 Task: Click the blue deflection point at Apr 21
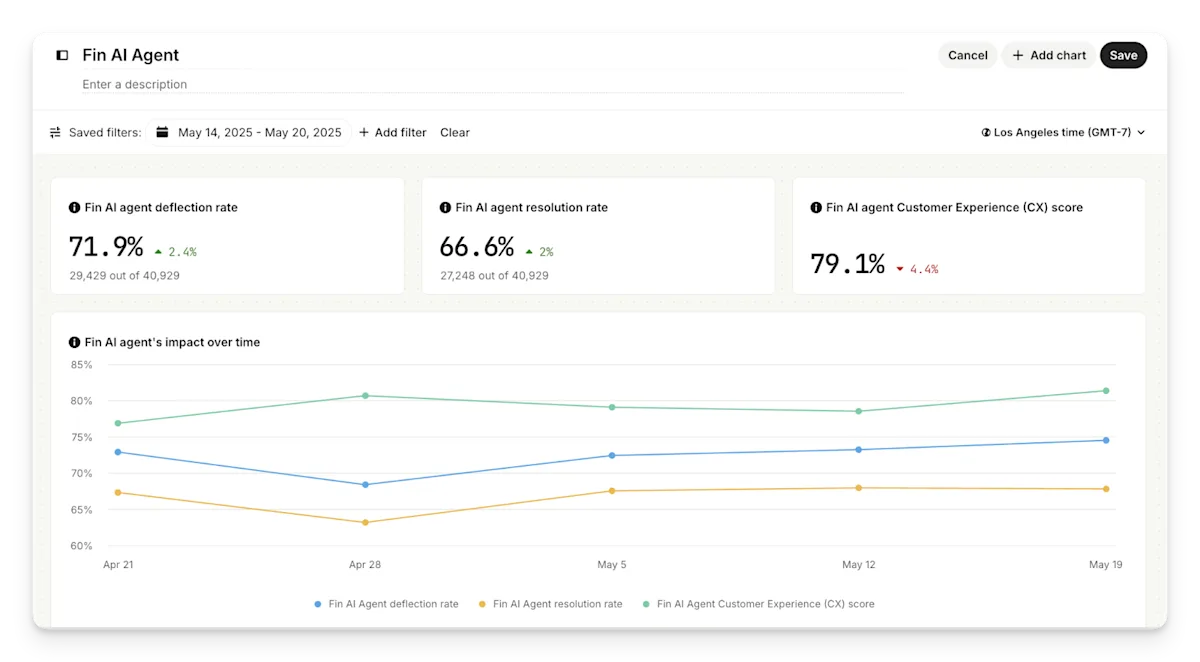118,451
